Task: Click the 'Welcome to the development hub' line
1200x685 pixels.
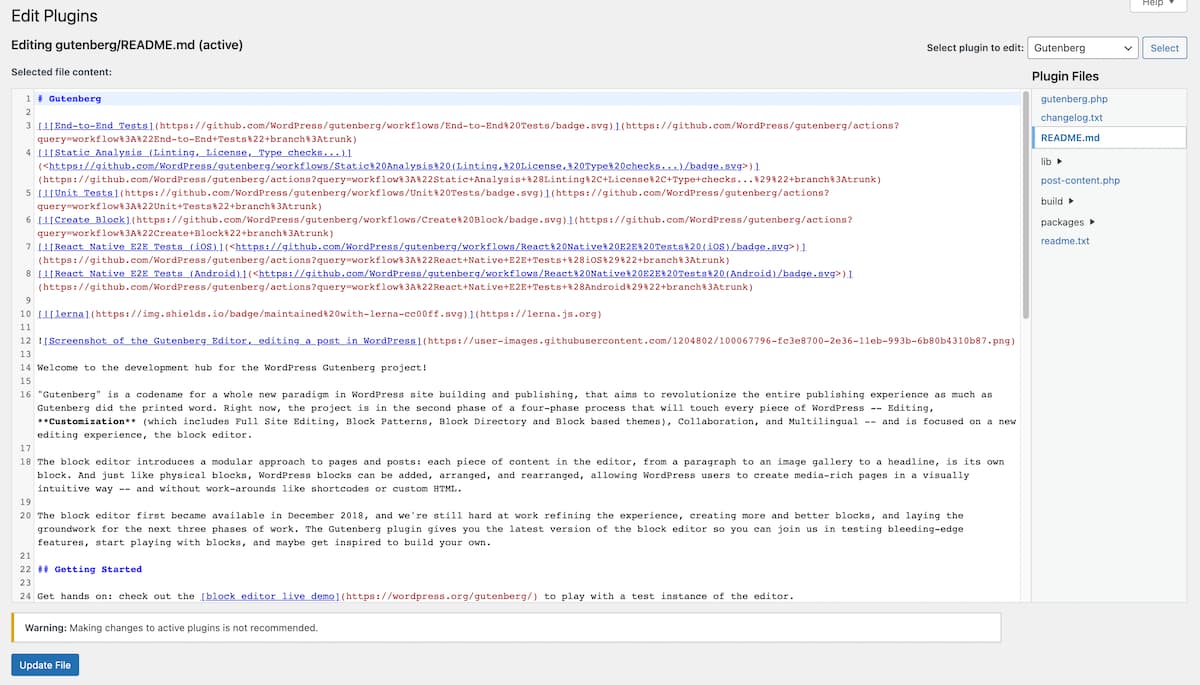Action: [232, 367]
